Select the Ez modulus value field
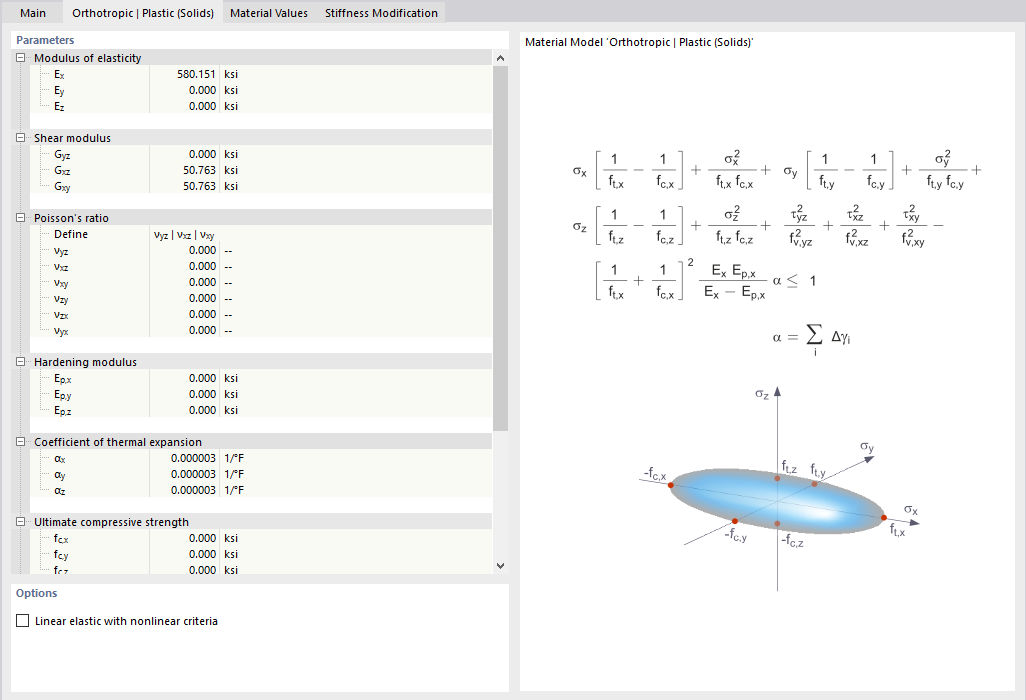This screenshot has height=700, width=1026. pos(185,106)
